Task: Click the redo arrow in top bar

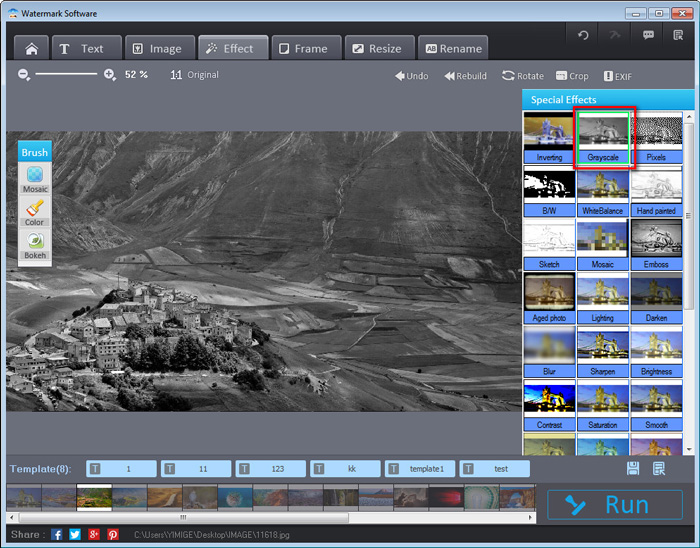Action: pyautogui.click(x=615, y=35)
